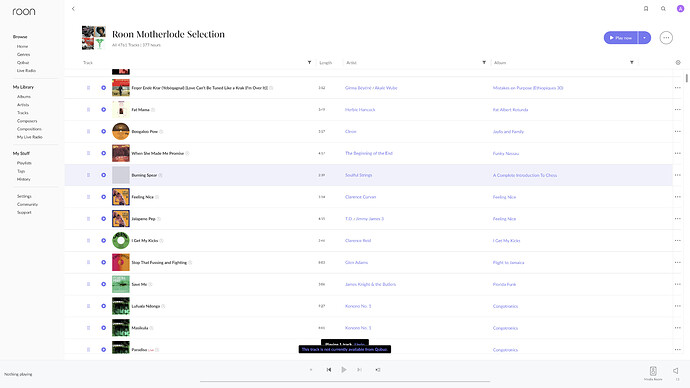Click the play control in footer
The width and height of the screenshot is (690, 388).
[x=344, y=370]
